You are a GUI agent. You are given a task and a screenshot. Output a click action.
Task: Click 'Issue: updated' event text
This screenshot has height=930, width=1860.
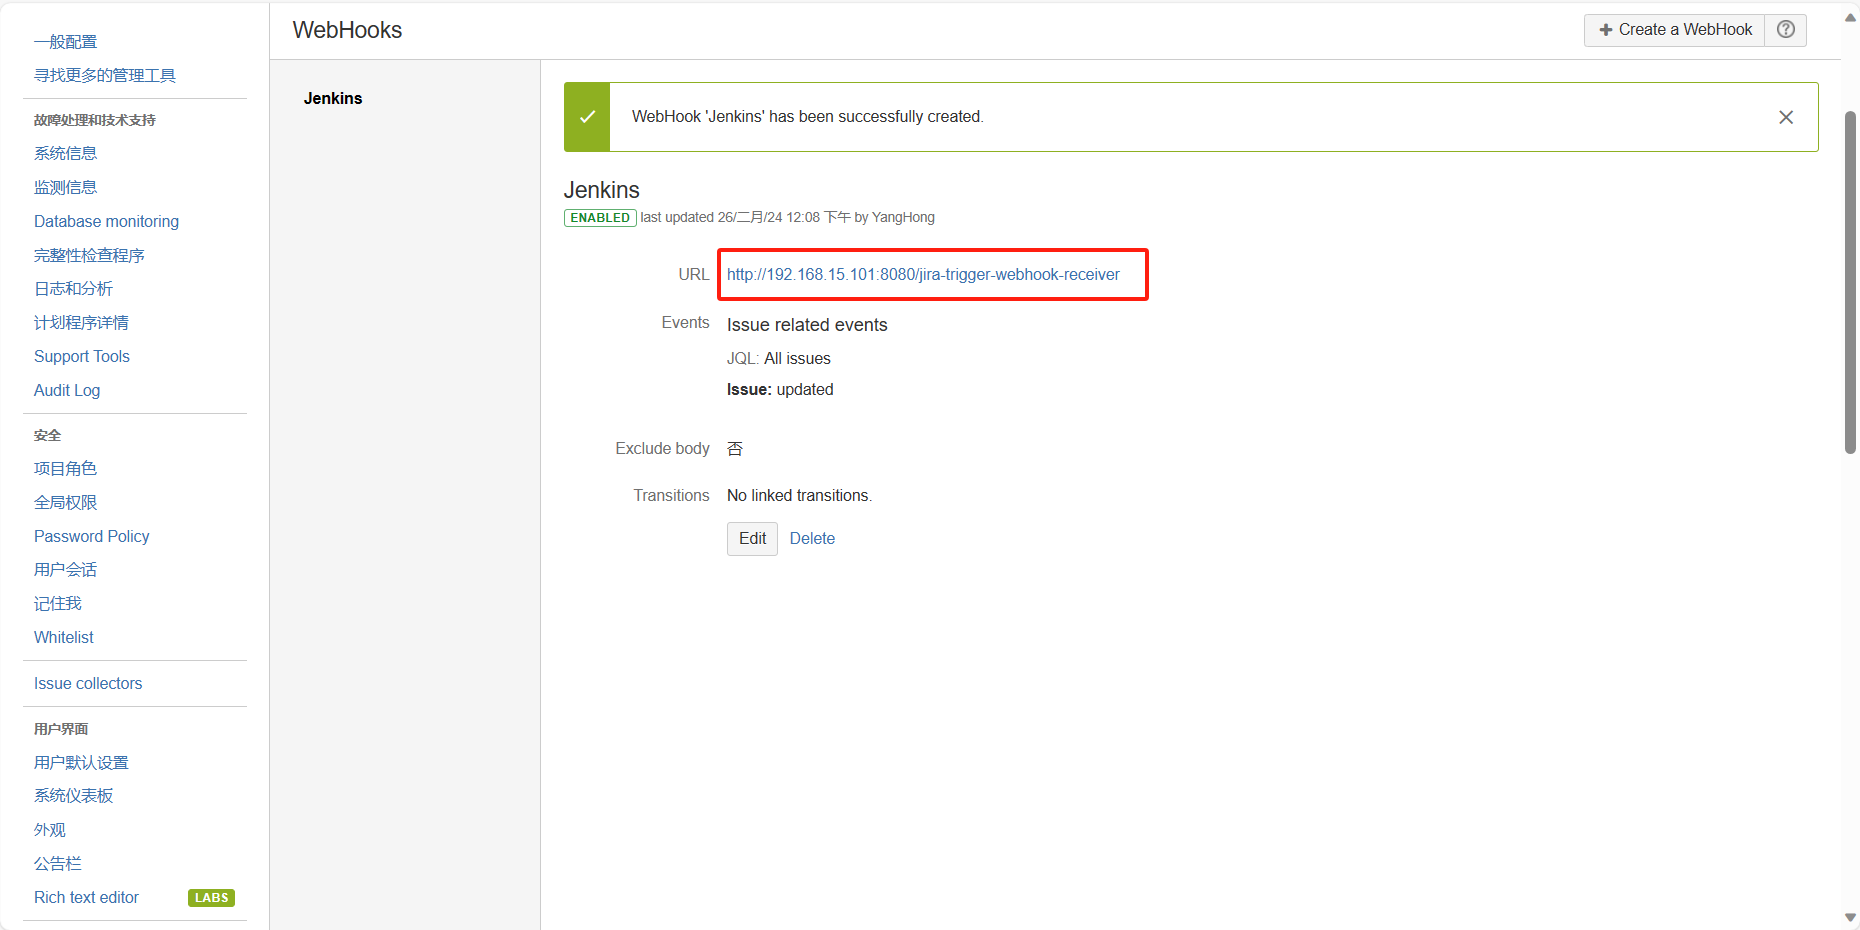(780, 389)
